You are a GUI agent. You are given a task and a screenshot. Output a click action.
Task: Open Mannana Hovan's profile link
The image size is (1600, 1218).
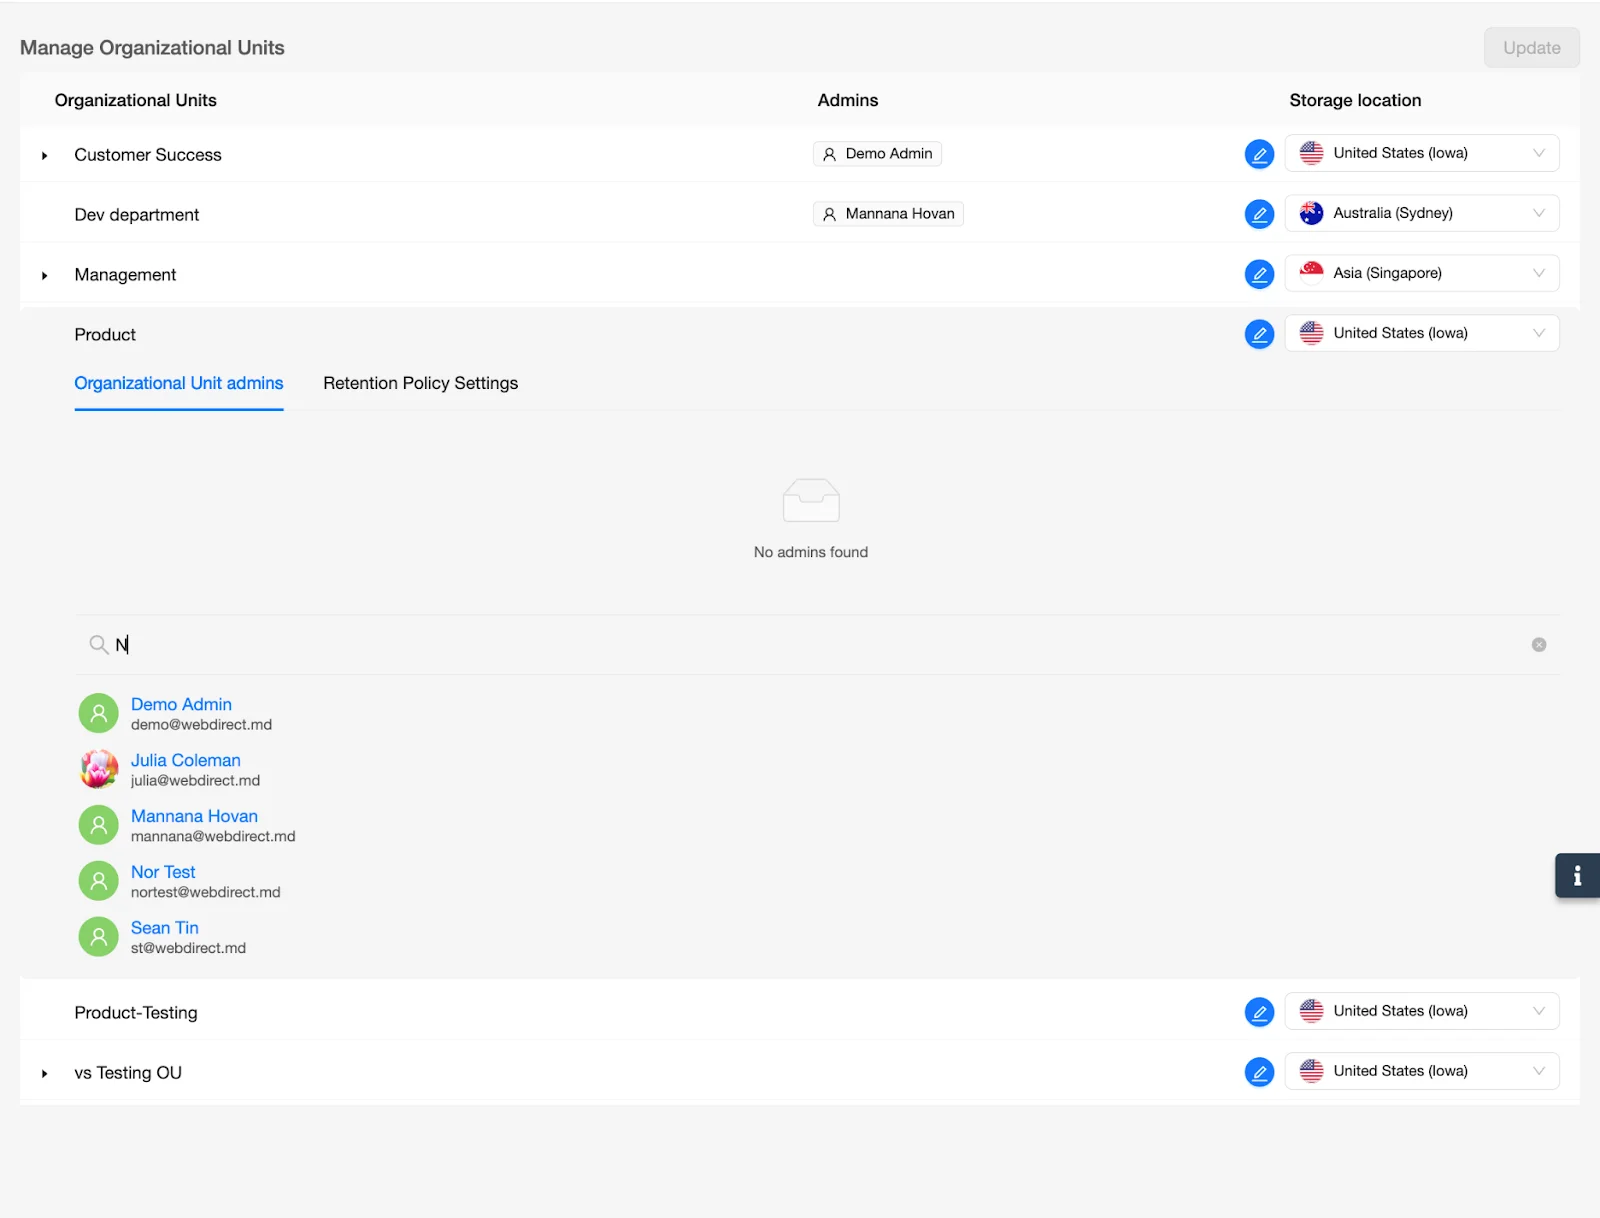click(x=194, y=816)
